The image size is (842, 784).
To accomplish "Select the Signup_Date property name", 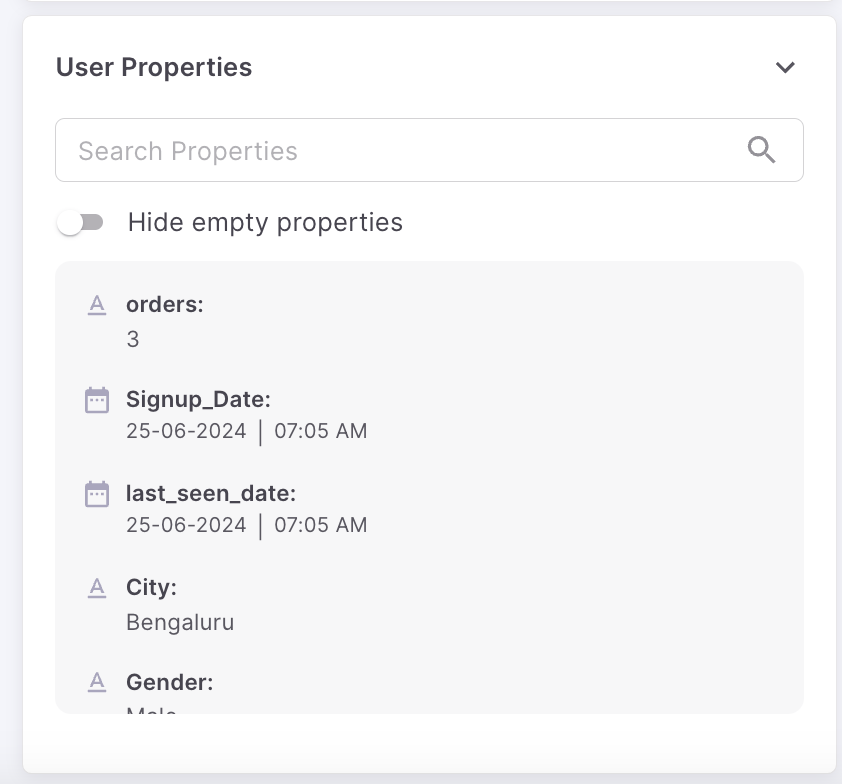I will [198, 400].
